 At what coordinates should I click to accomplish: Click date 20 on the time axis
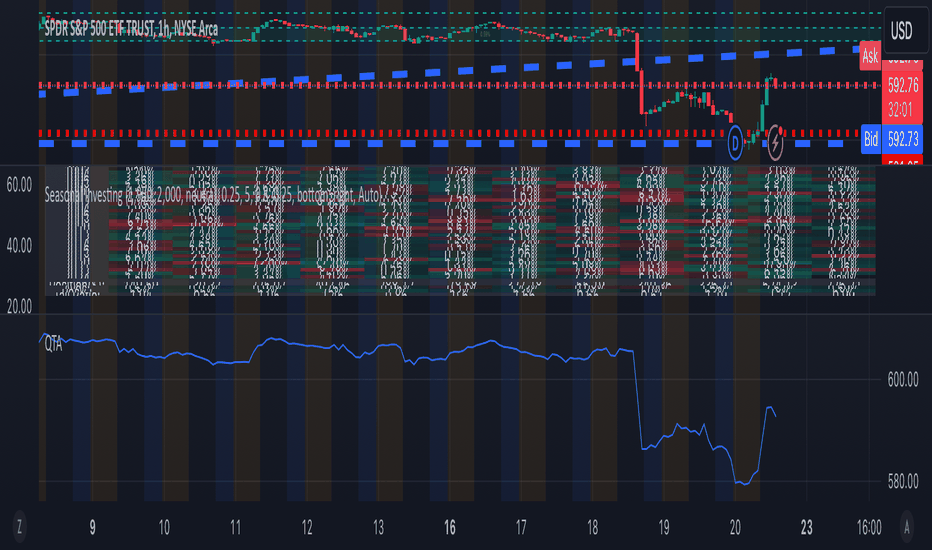coord(735,527)
